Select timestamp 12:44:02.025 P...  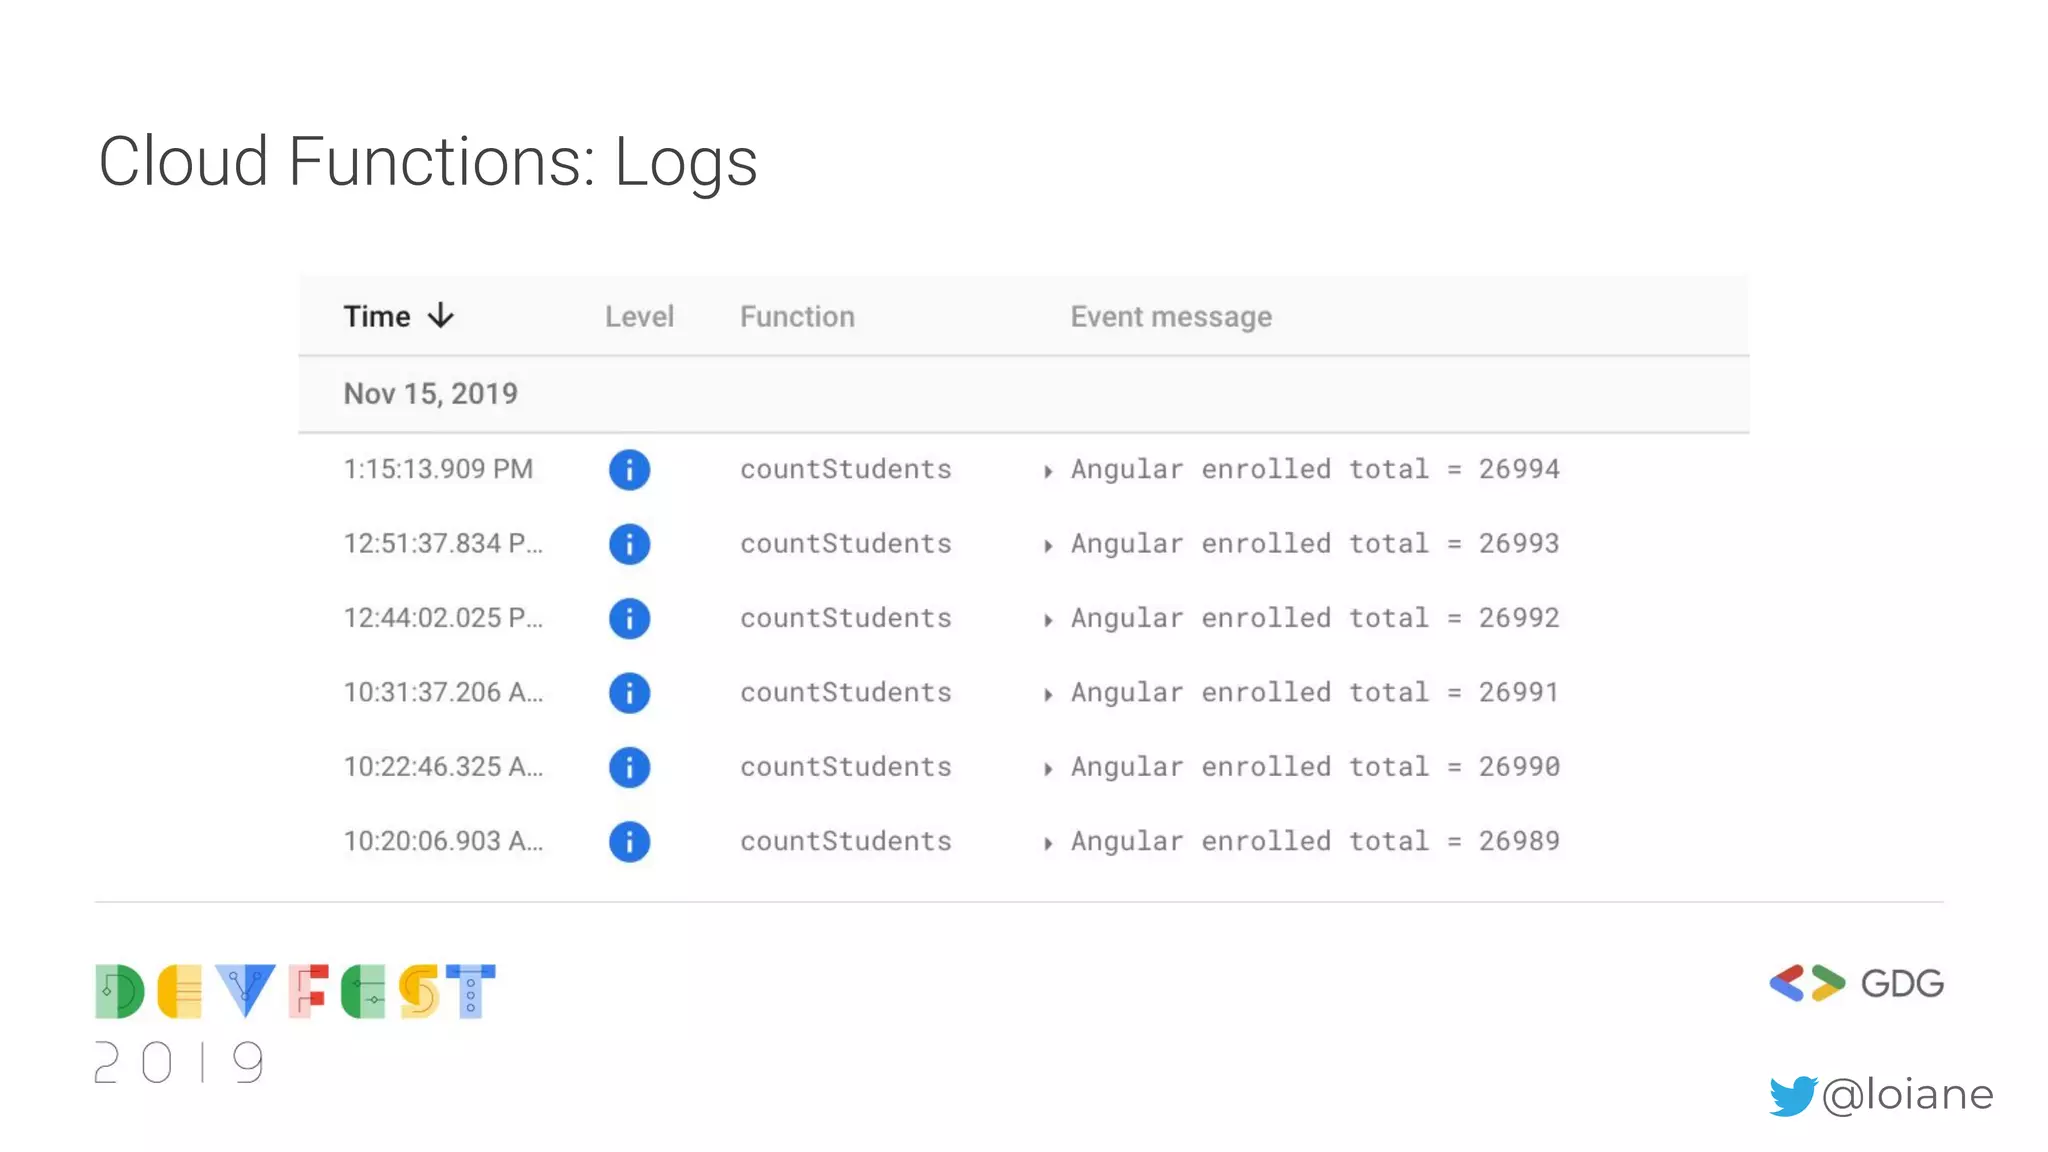coord(443,618)
